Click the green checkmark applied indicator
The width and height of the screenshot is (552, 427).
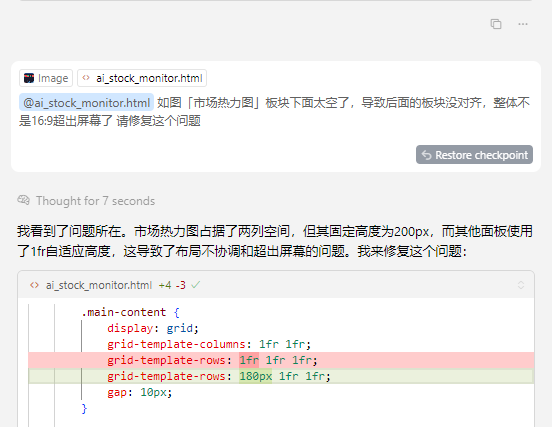[x=196, y=284]
